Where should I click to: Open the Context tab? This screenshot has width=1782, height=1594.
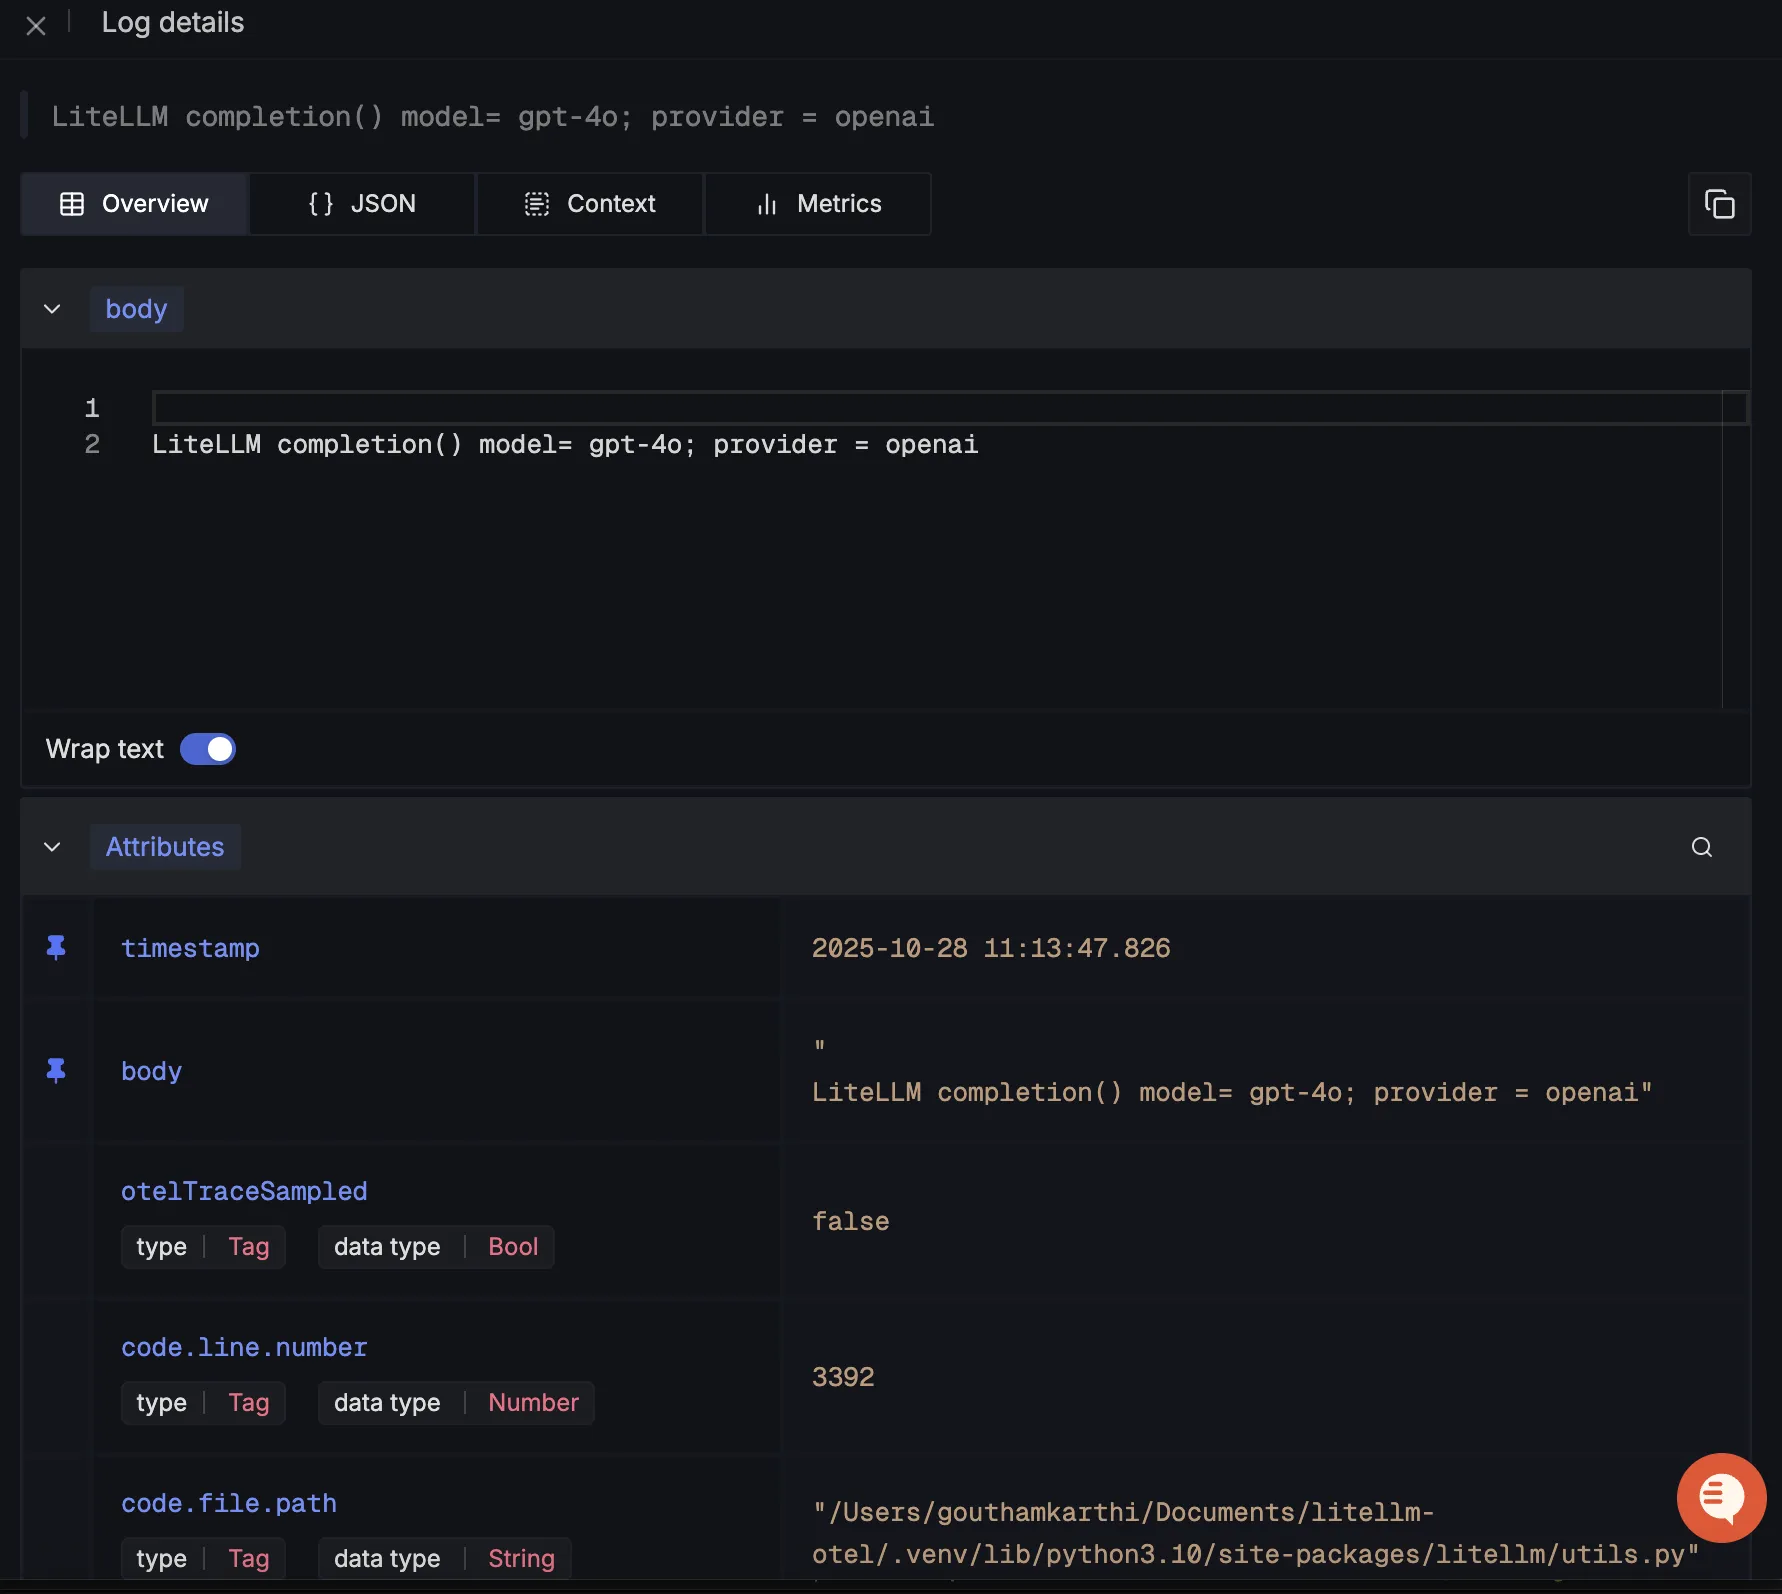(x=590, y=203)
